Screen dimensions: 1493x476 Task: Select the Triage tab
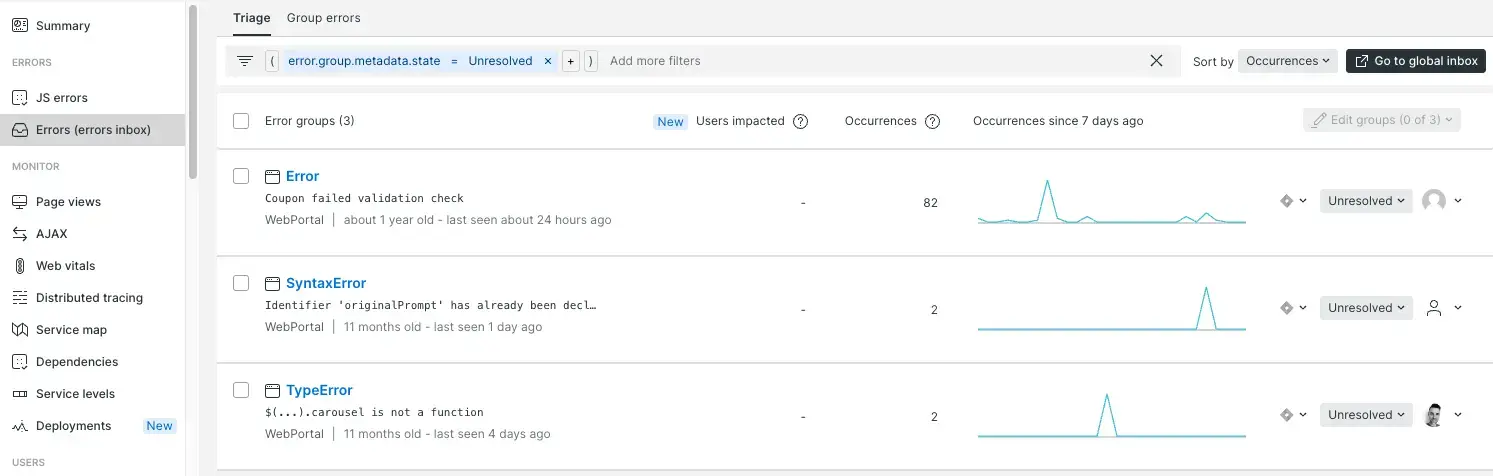click(252, 18)
